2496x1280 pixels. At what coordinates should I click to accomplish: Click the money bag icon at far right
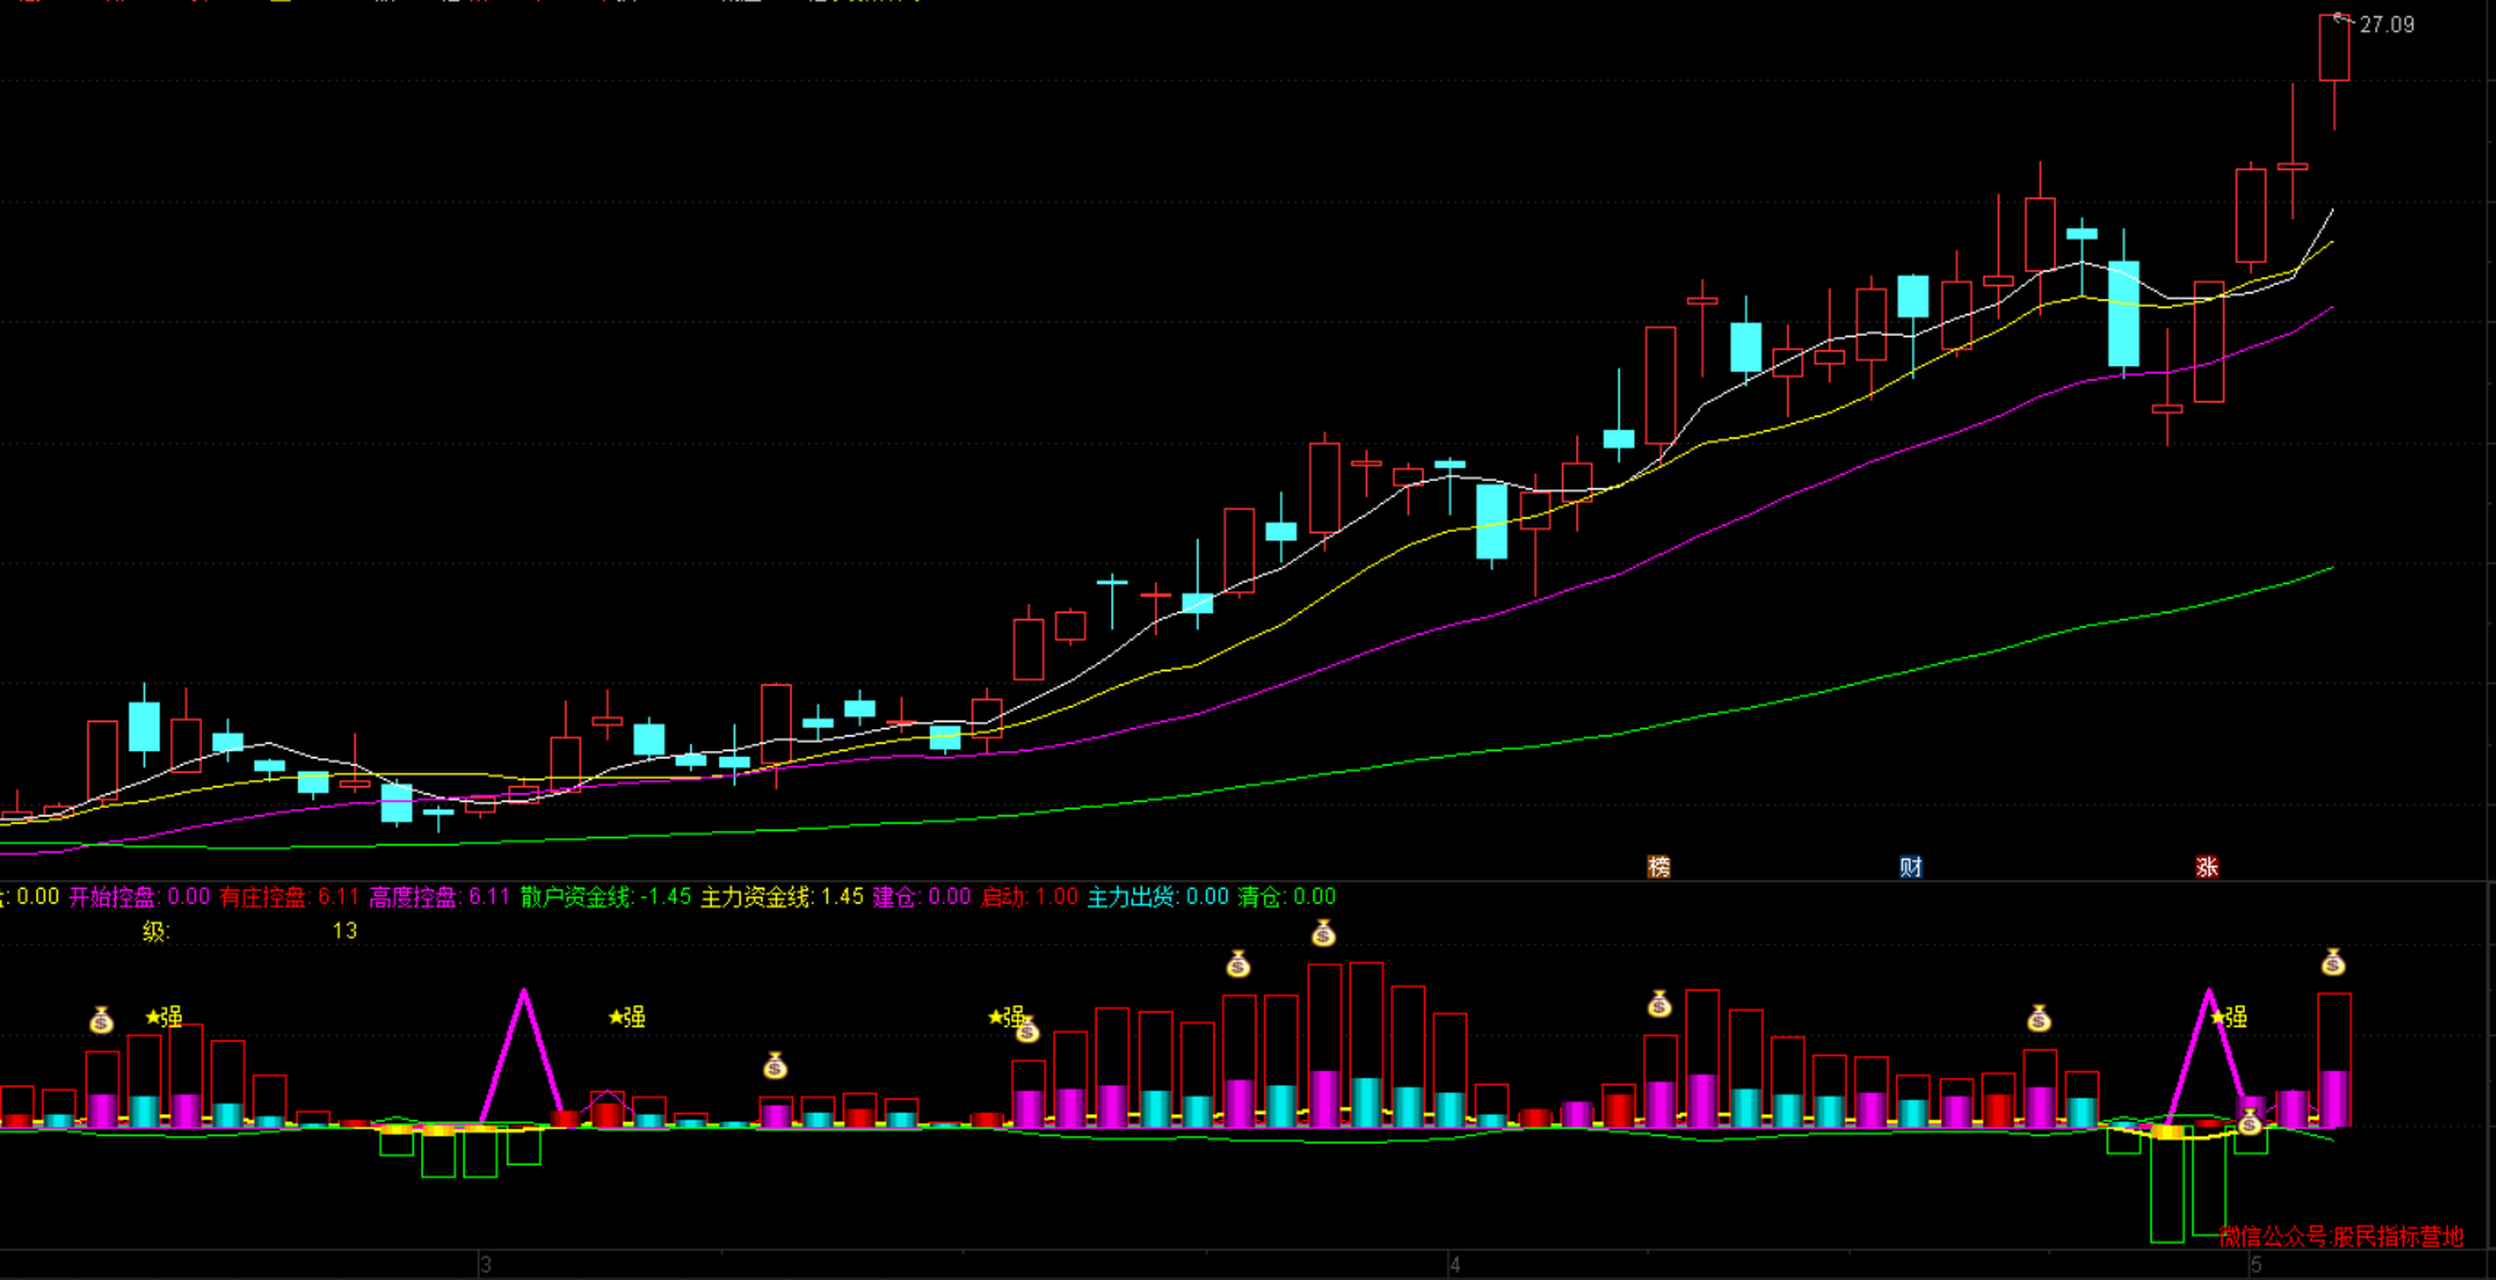tap(2333, 963)
